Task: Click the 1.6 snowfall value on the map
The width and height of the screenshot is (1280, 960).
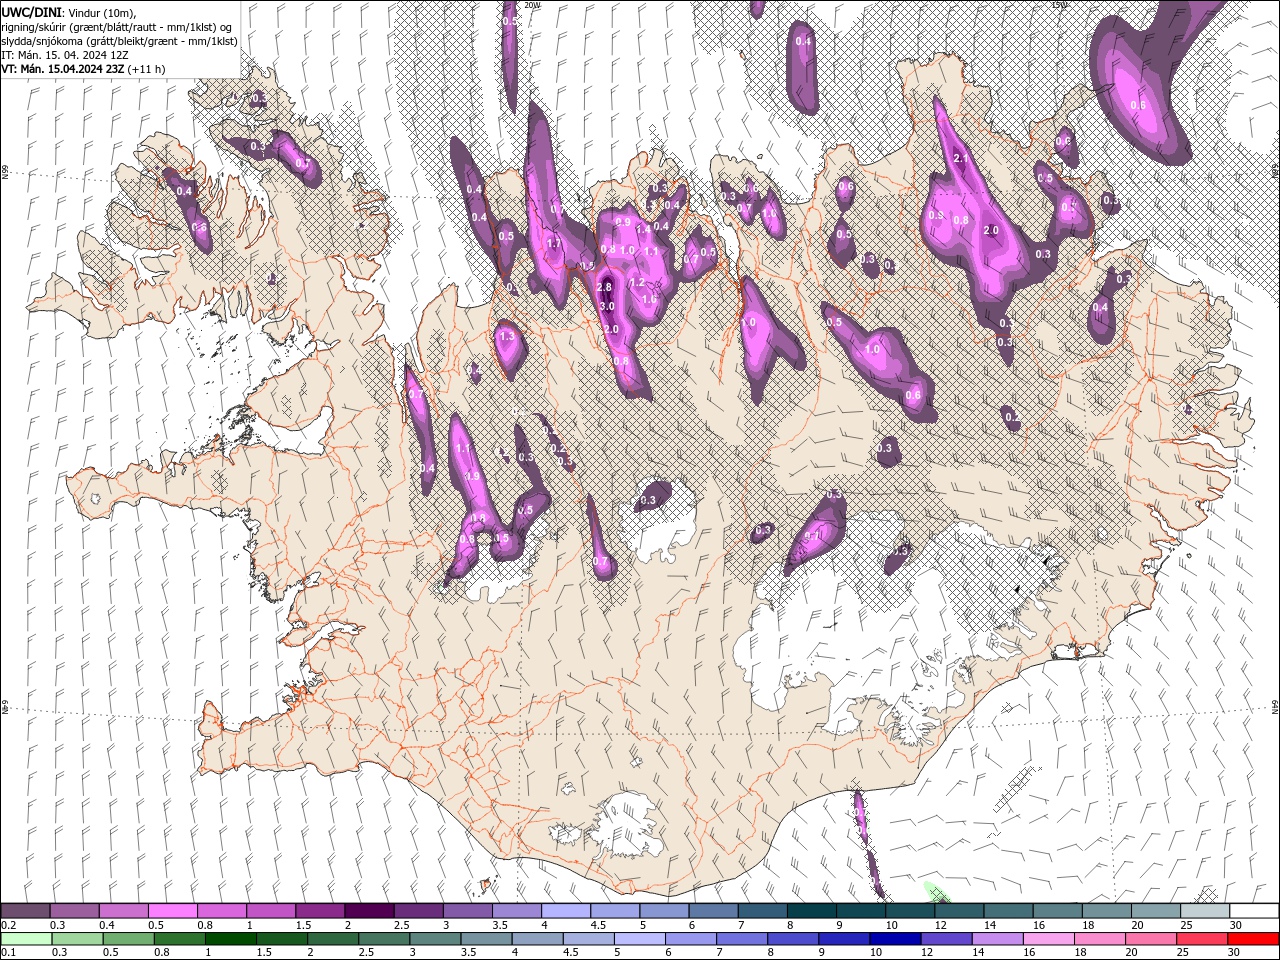Action: [x=649, y=299]
